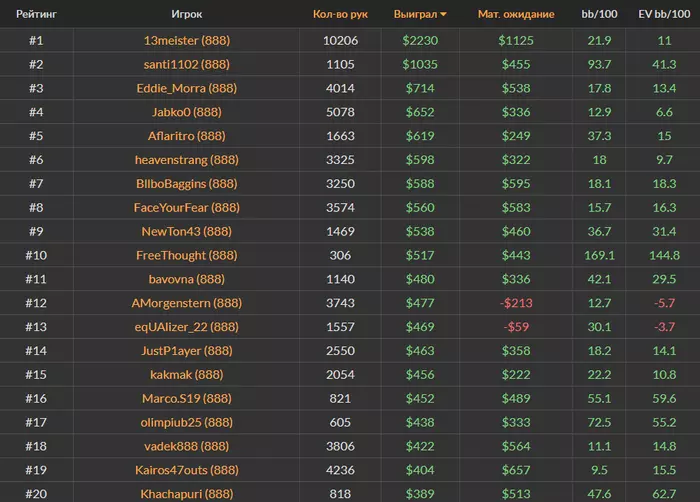700x502 pixels.
Task: Select the EV bb/100 value 144.8
Action: coord(664,255)
